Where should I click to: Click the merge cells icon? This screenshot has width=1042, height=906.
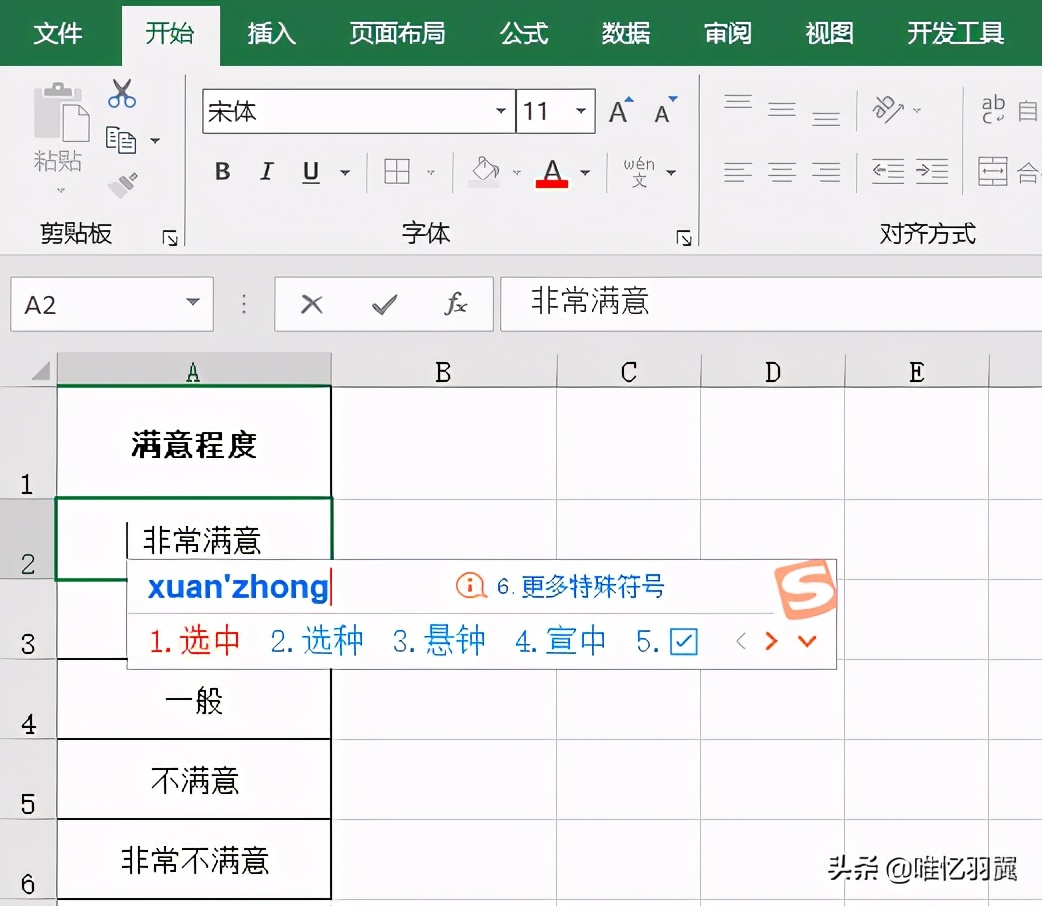point(993,171)
